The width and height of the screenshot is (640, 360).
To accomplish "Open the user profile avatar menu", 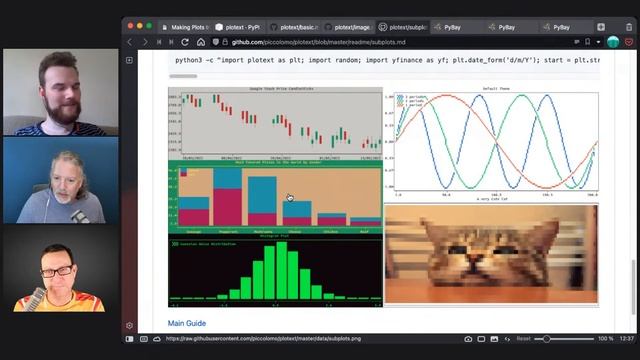I will (x=613, y=42).
